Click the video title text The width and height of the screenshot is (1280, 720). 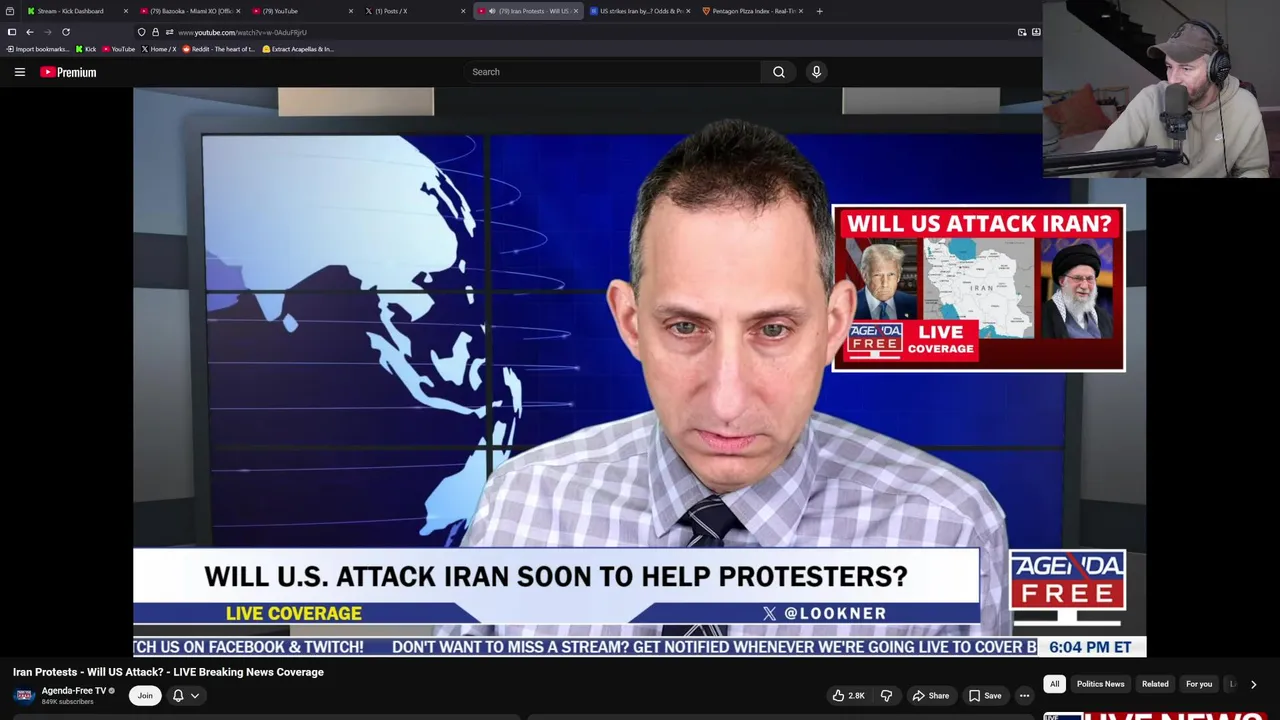click(168, 672)
